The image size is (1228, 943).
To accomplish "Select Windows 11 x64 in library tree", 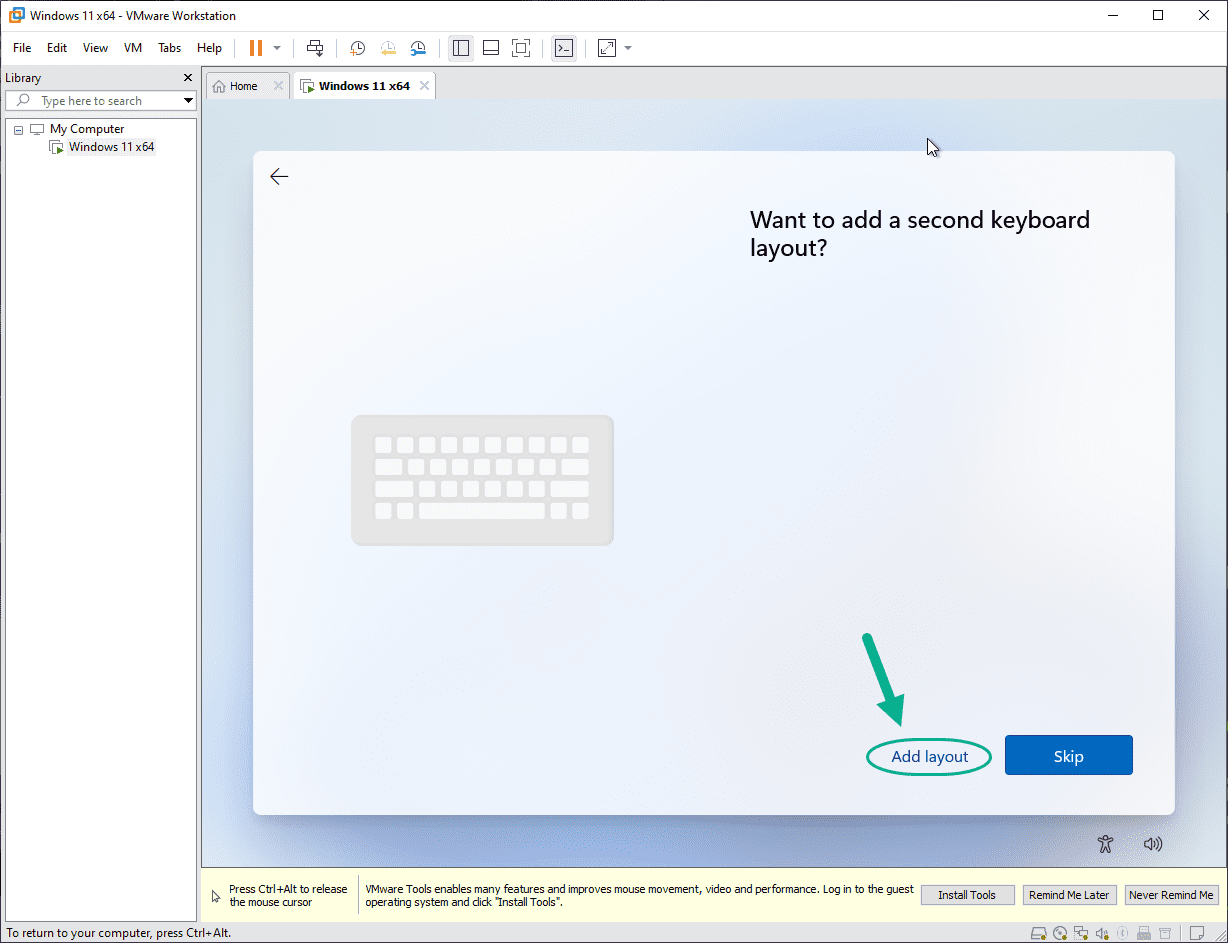I will click(x=111, y=147).
